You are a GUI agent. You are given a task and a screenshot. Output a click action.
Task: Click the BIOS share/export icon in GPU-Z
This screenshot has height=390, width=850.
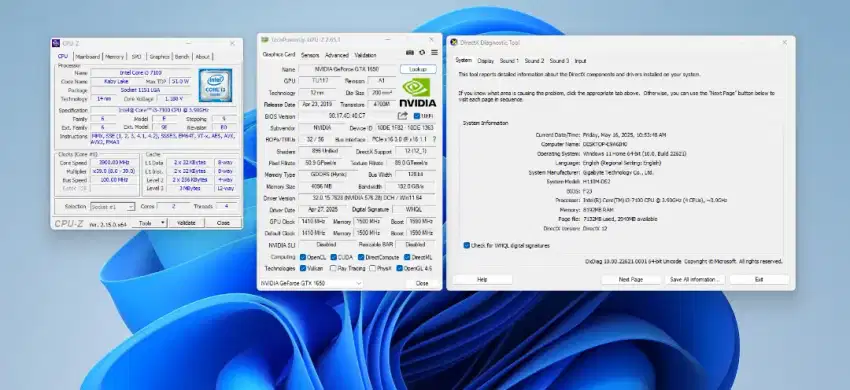[x=402, y=116]
